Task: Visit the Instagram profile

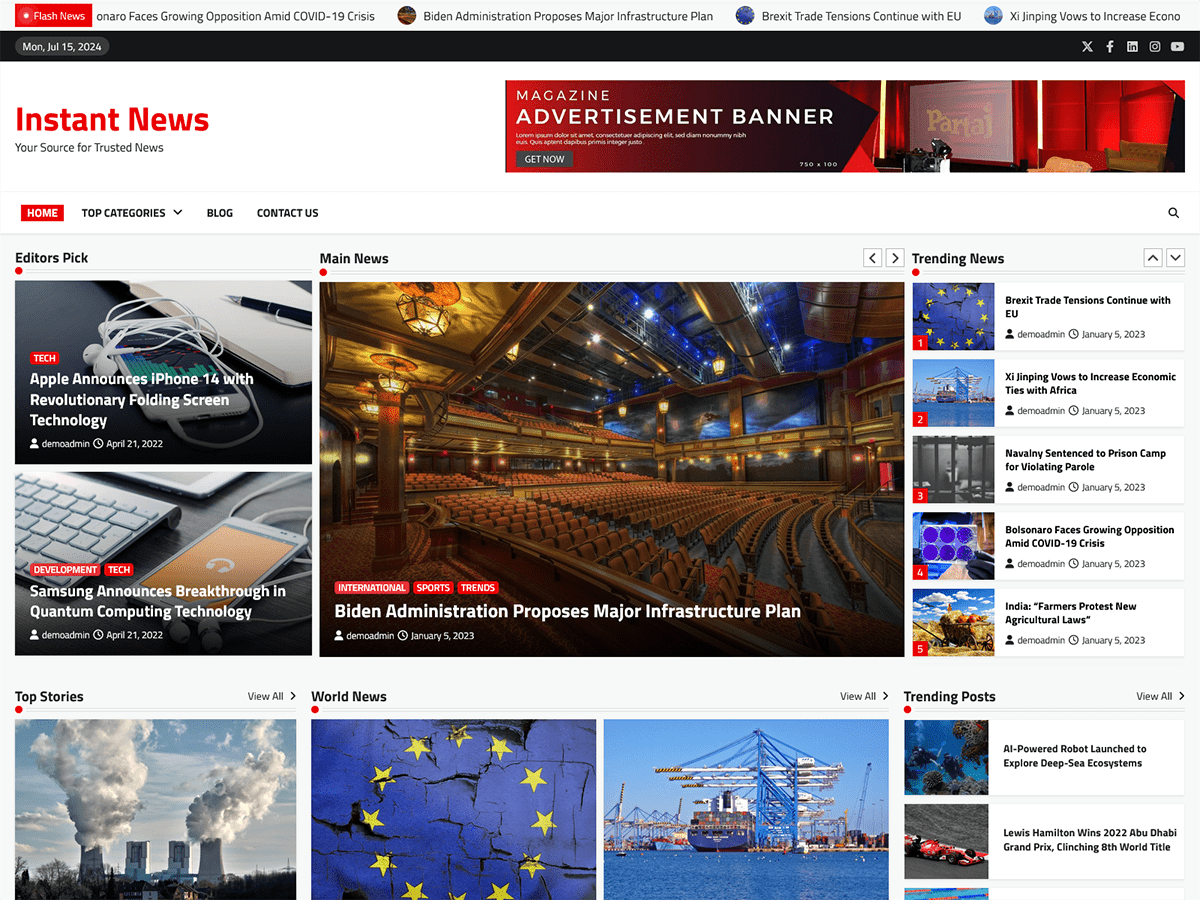Action: (x=1155, y=46)
